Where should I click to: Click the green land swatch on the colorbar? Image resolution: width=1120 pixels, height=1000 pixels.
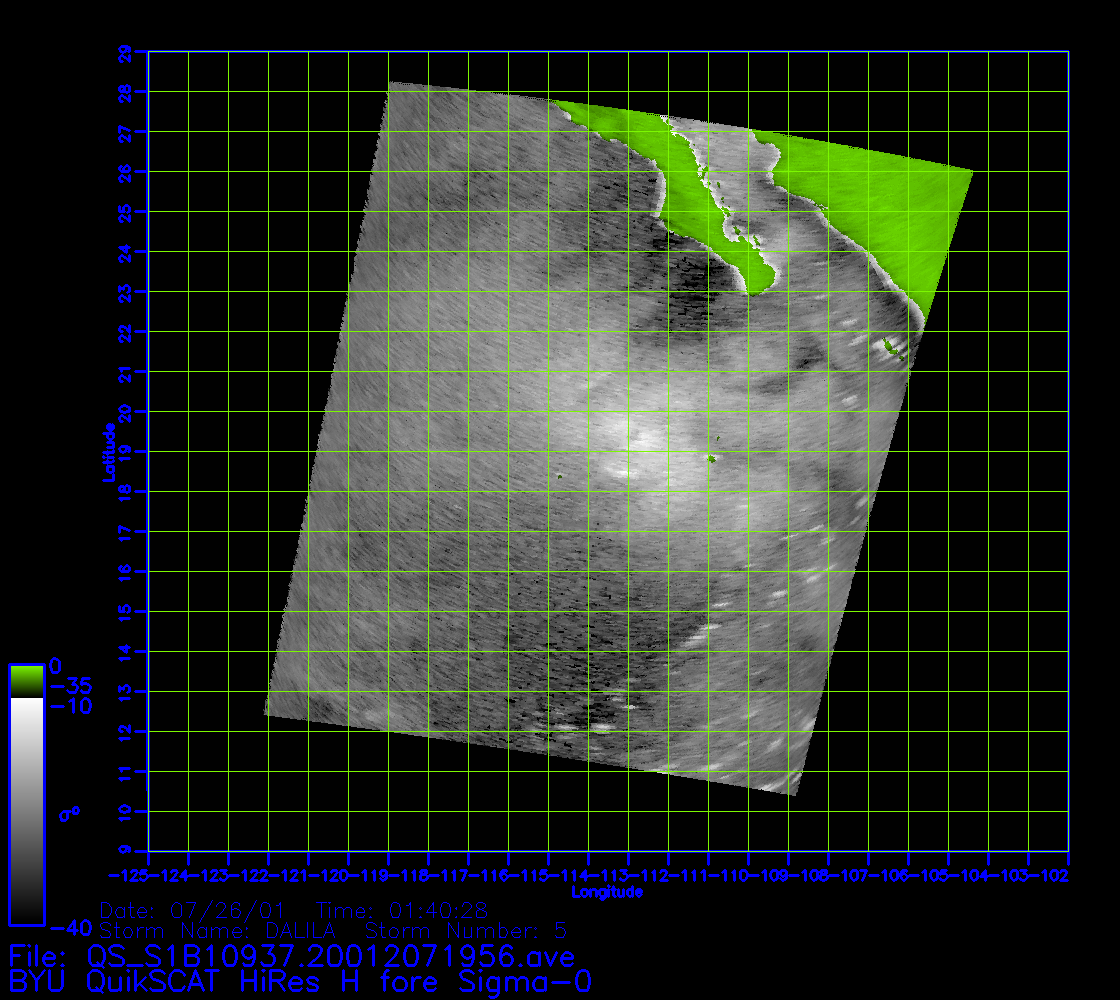26,680
